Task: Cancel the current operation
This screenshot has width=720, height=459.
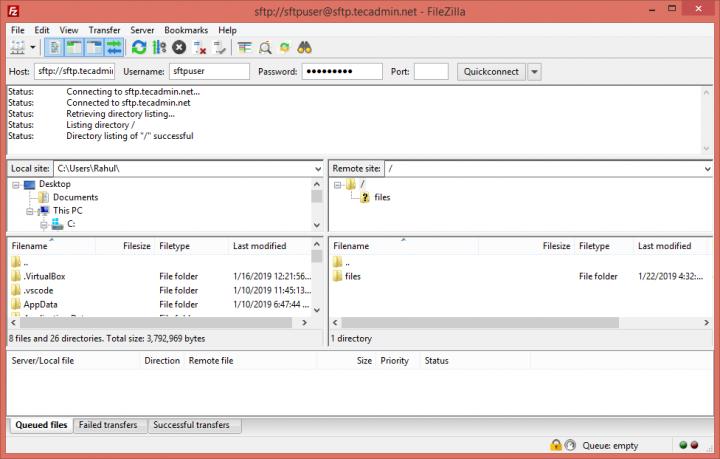Action: 179,47
